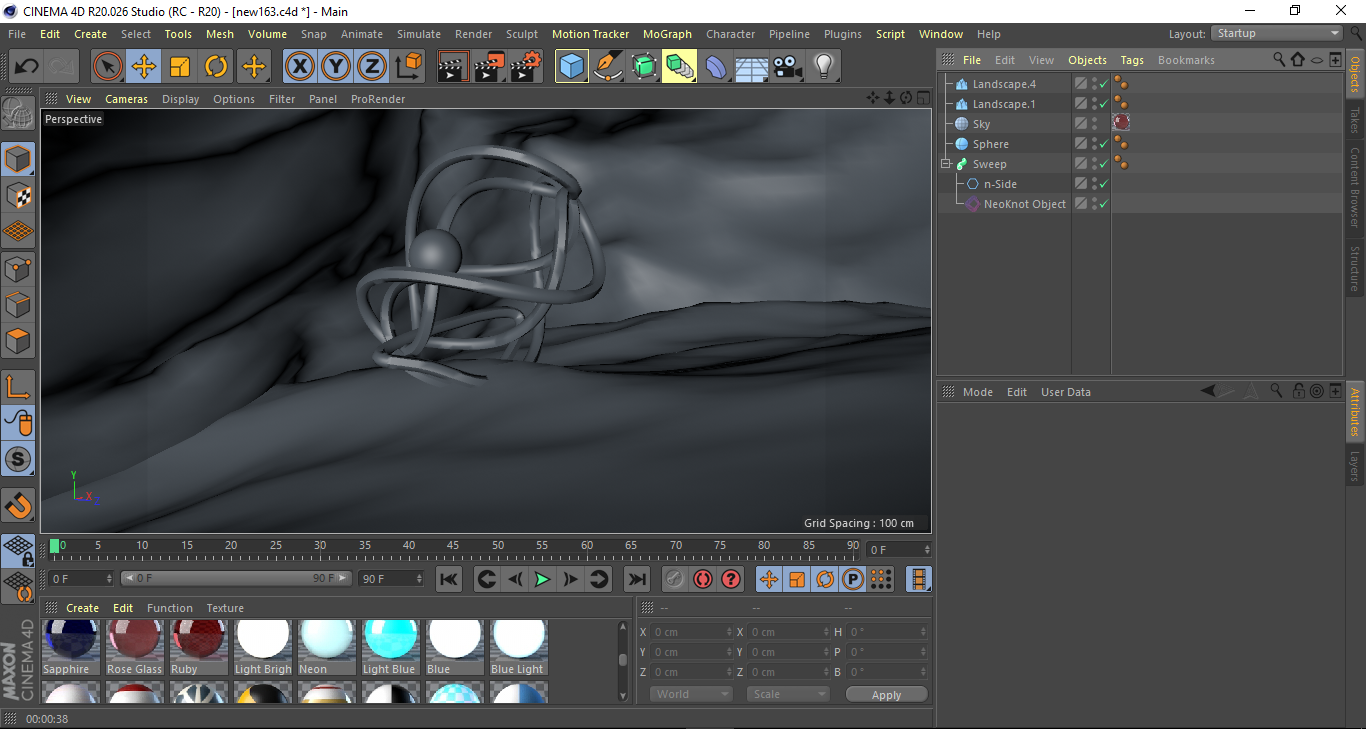The height and width of the screenshot is (729, 1366).
Task: Select the NeoKnot Object row
Action: click(1025, 204)
